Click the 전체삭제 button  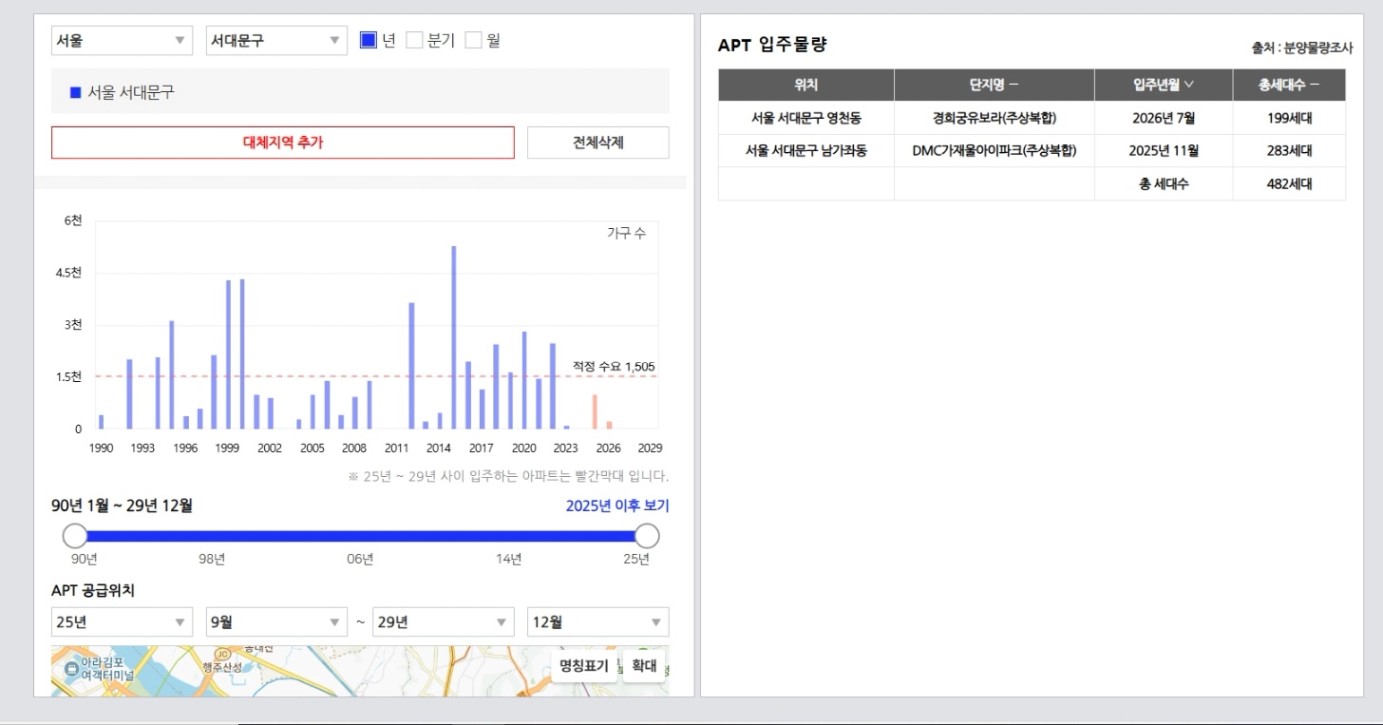[x=598, y=142]
